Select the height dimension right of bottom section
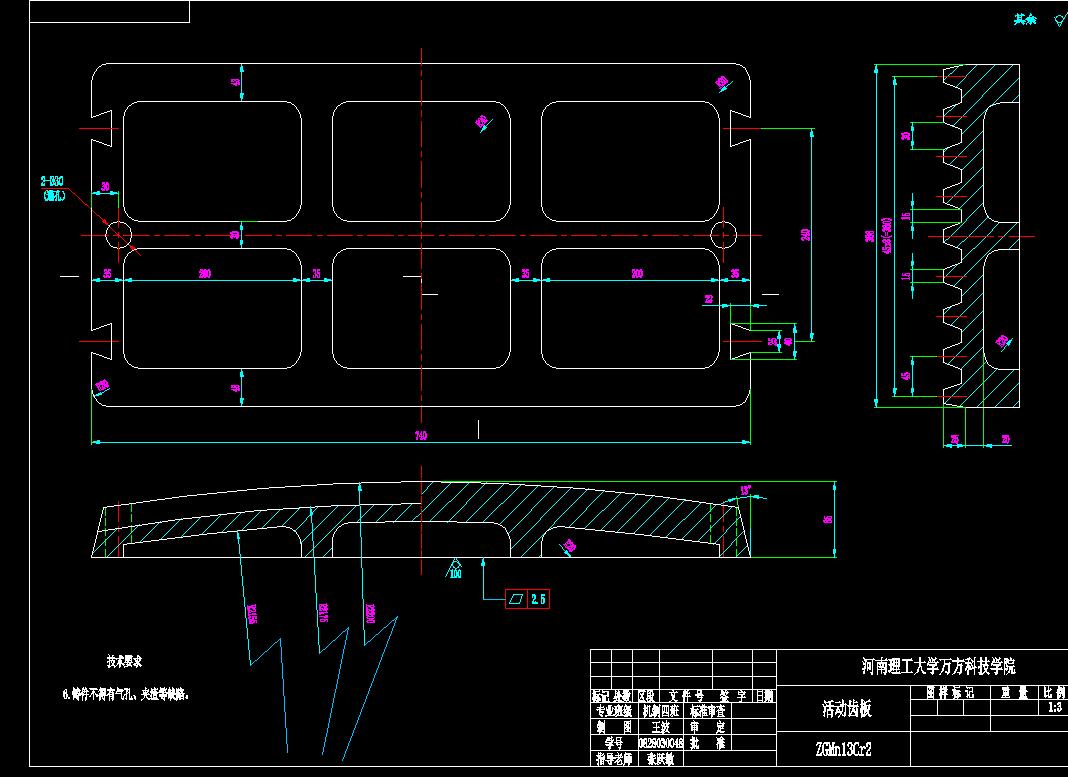The height and width of the screenshot is (777, 1068). pyautogui.click(x=828, y=519)
